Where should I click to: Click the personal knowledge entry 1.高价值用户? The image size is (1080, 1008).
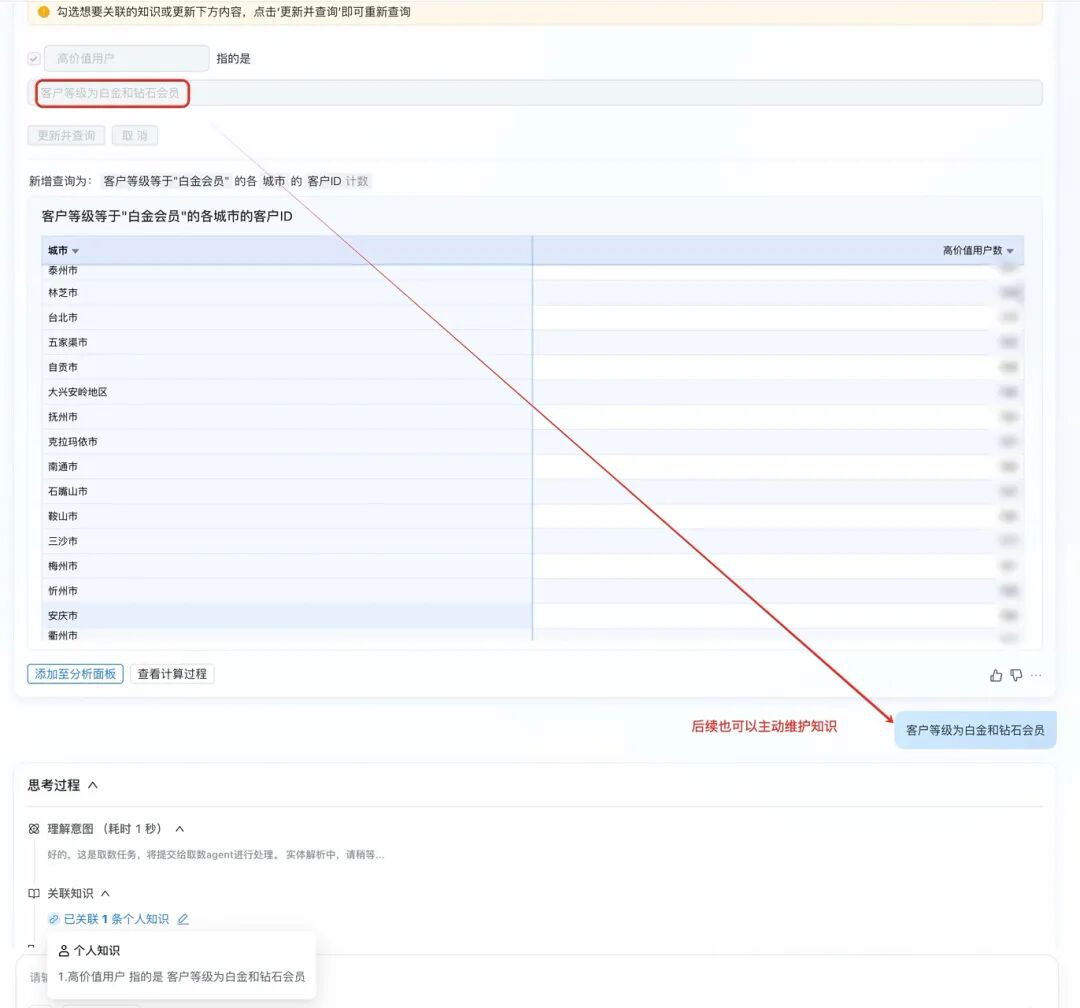tap(181, 976)
